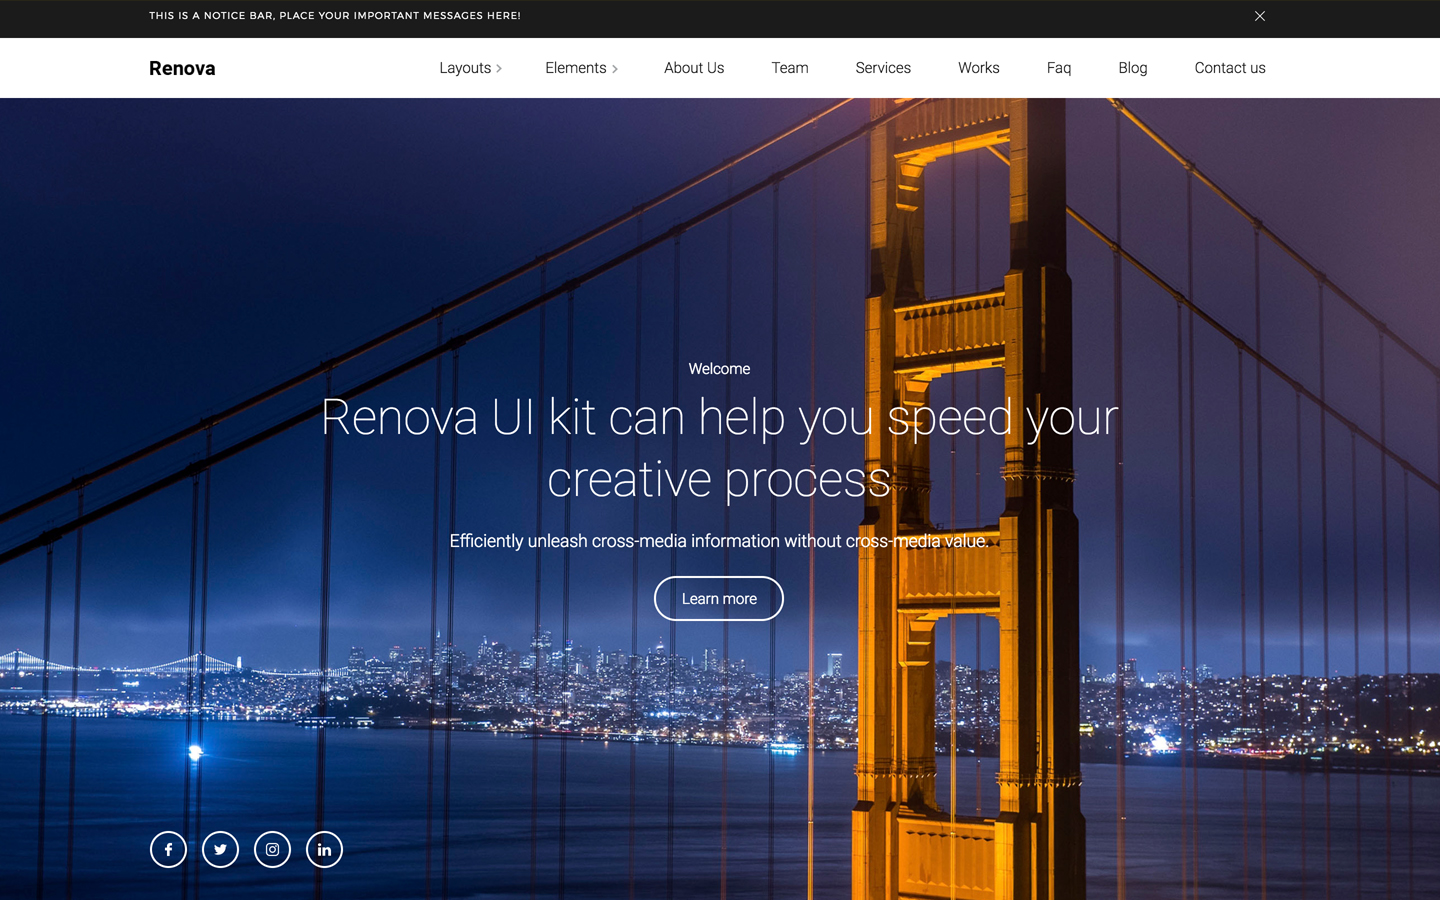This screenshot has height=900, width=1440.
Task: Open the Facebook social icon
Action: click(168, 849)
